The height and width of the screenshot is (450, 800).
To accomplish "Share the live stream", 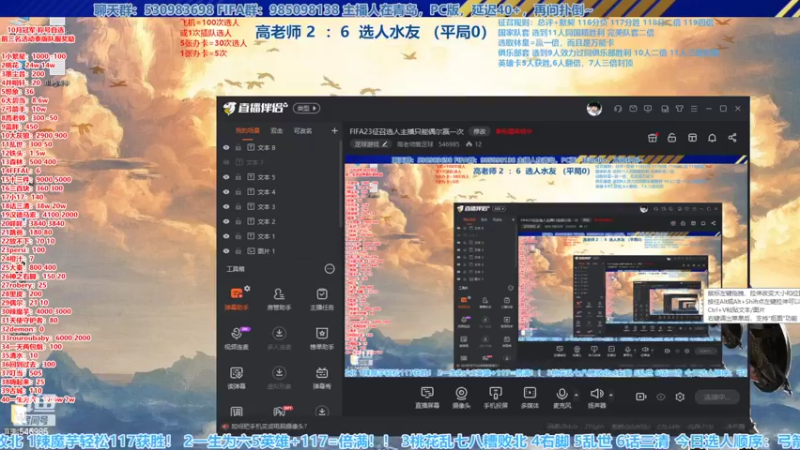I will tap(732, 138).
